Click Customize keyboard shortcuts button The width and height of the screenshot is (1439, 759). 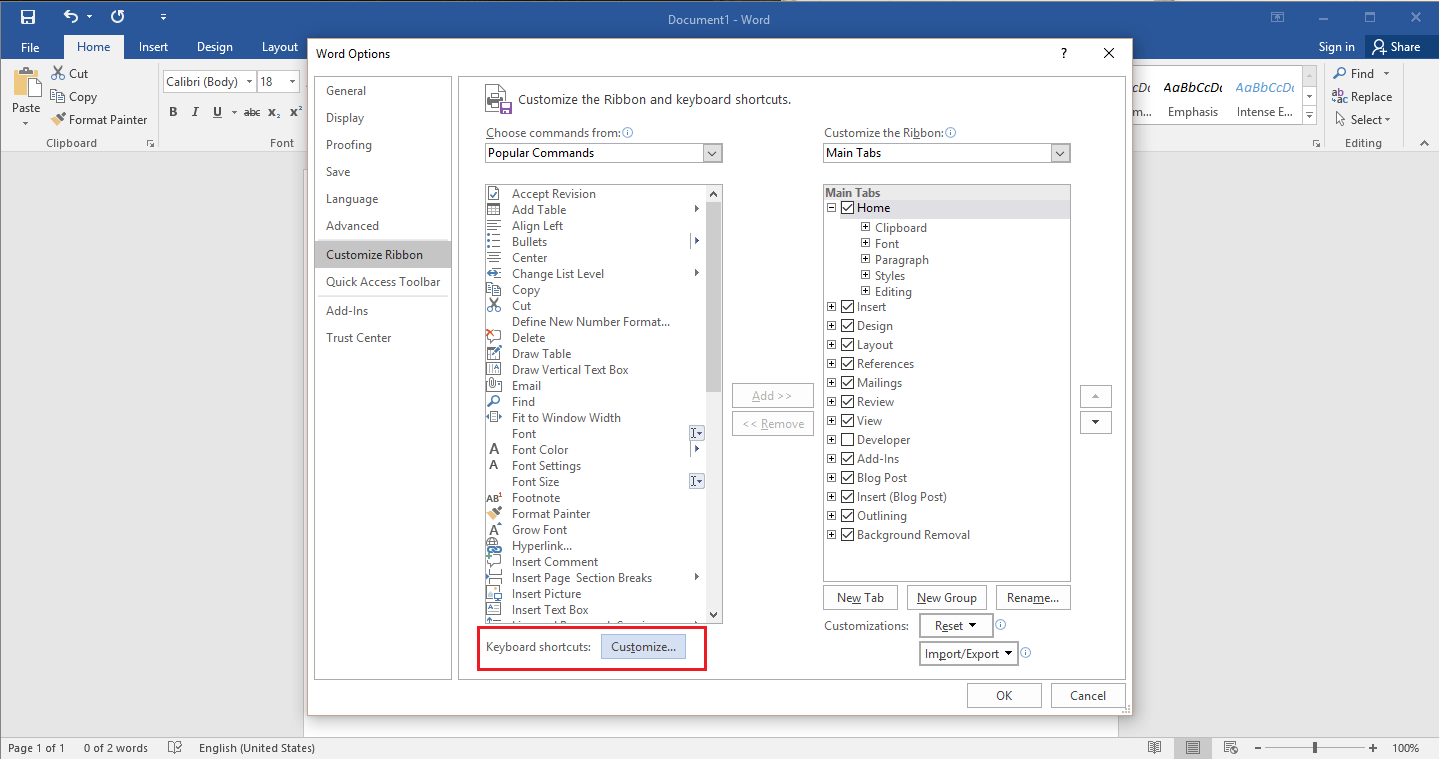tap(643, 647)
